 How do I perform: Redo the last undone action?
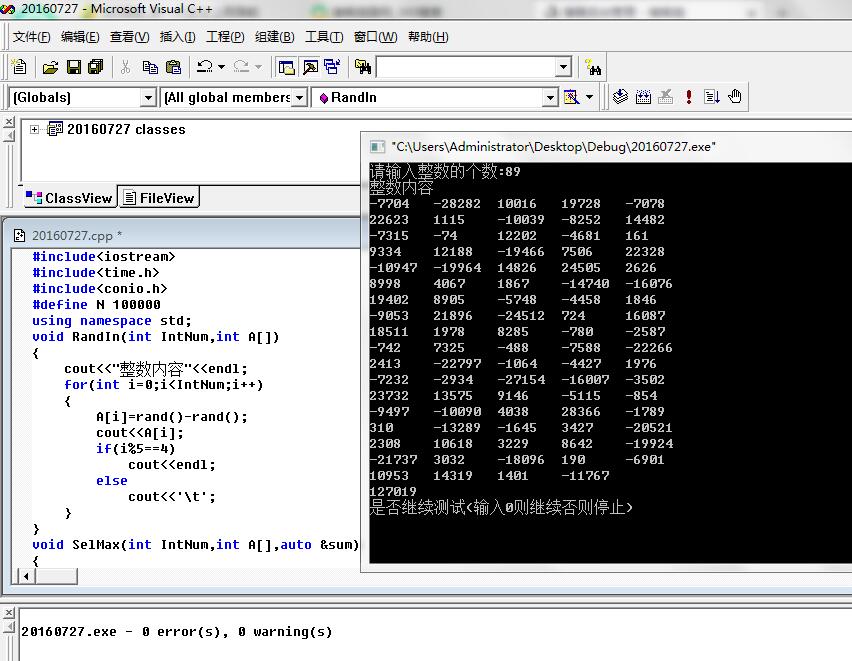coord(241,67)
